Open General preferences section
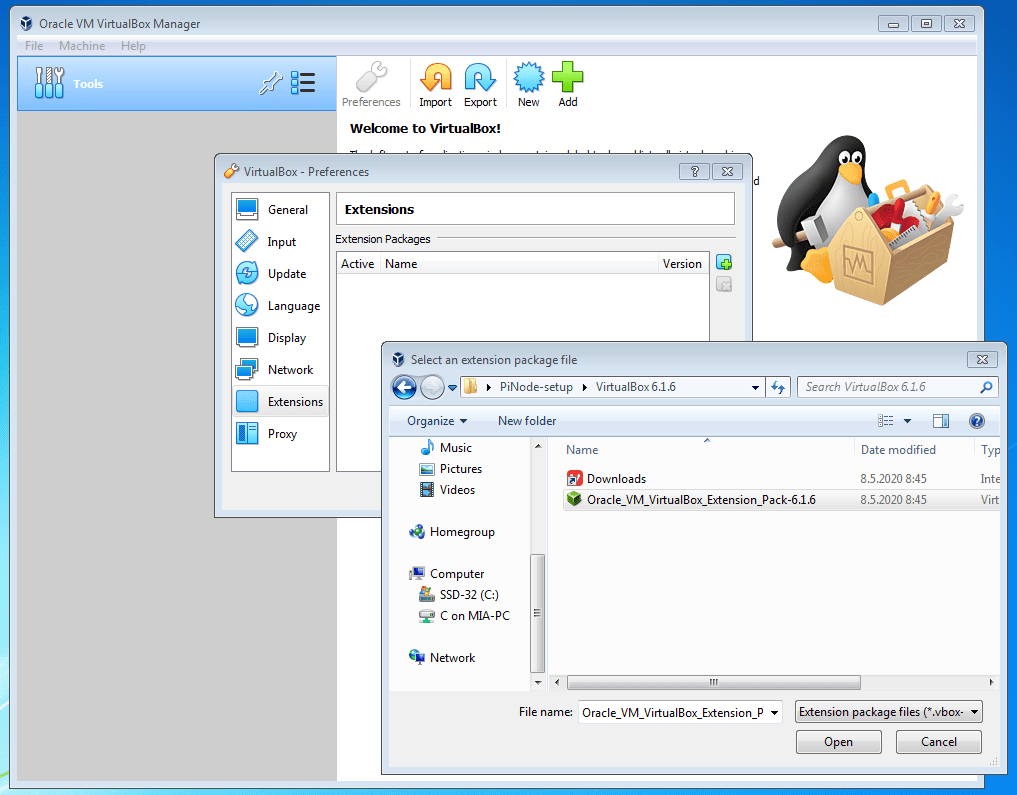This screenshot has height=795, width=1017. coord(280,209)
